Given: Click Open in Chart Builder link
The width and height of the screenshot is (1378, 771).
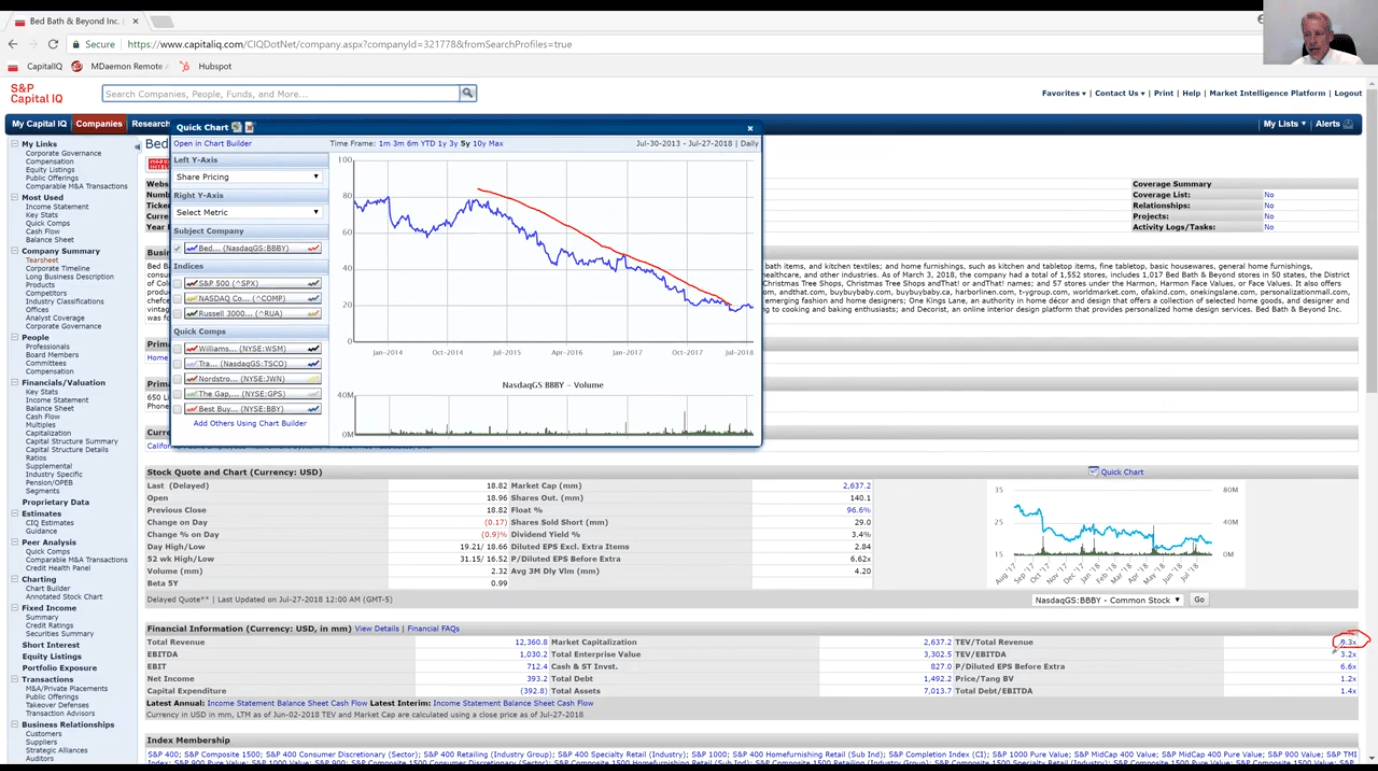Looking at the screenshot, I should click(x=212, y=144).
